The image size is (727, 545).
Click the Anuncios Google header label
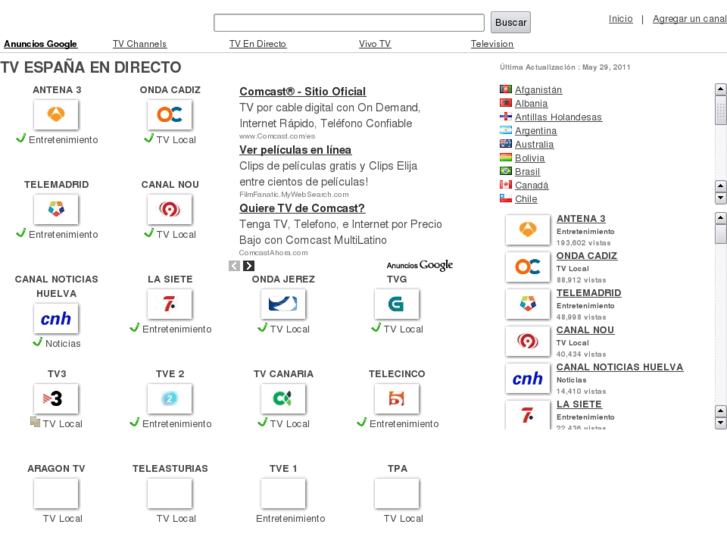pyautogui.click(x=40, y=44)
